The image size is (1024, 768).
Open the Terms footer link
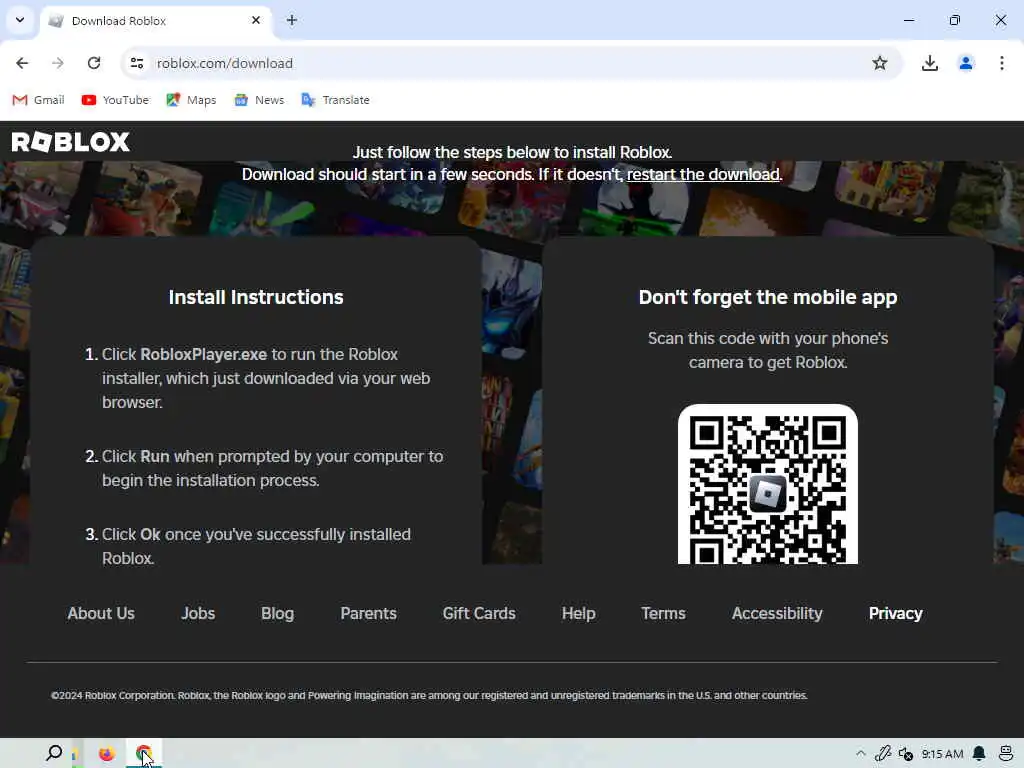(664, 614)
